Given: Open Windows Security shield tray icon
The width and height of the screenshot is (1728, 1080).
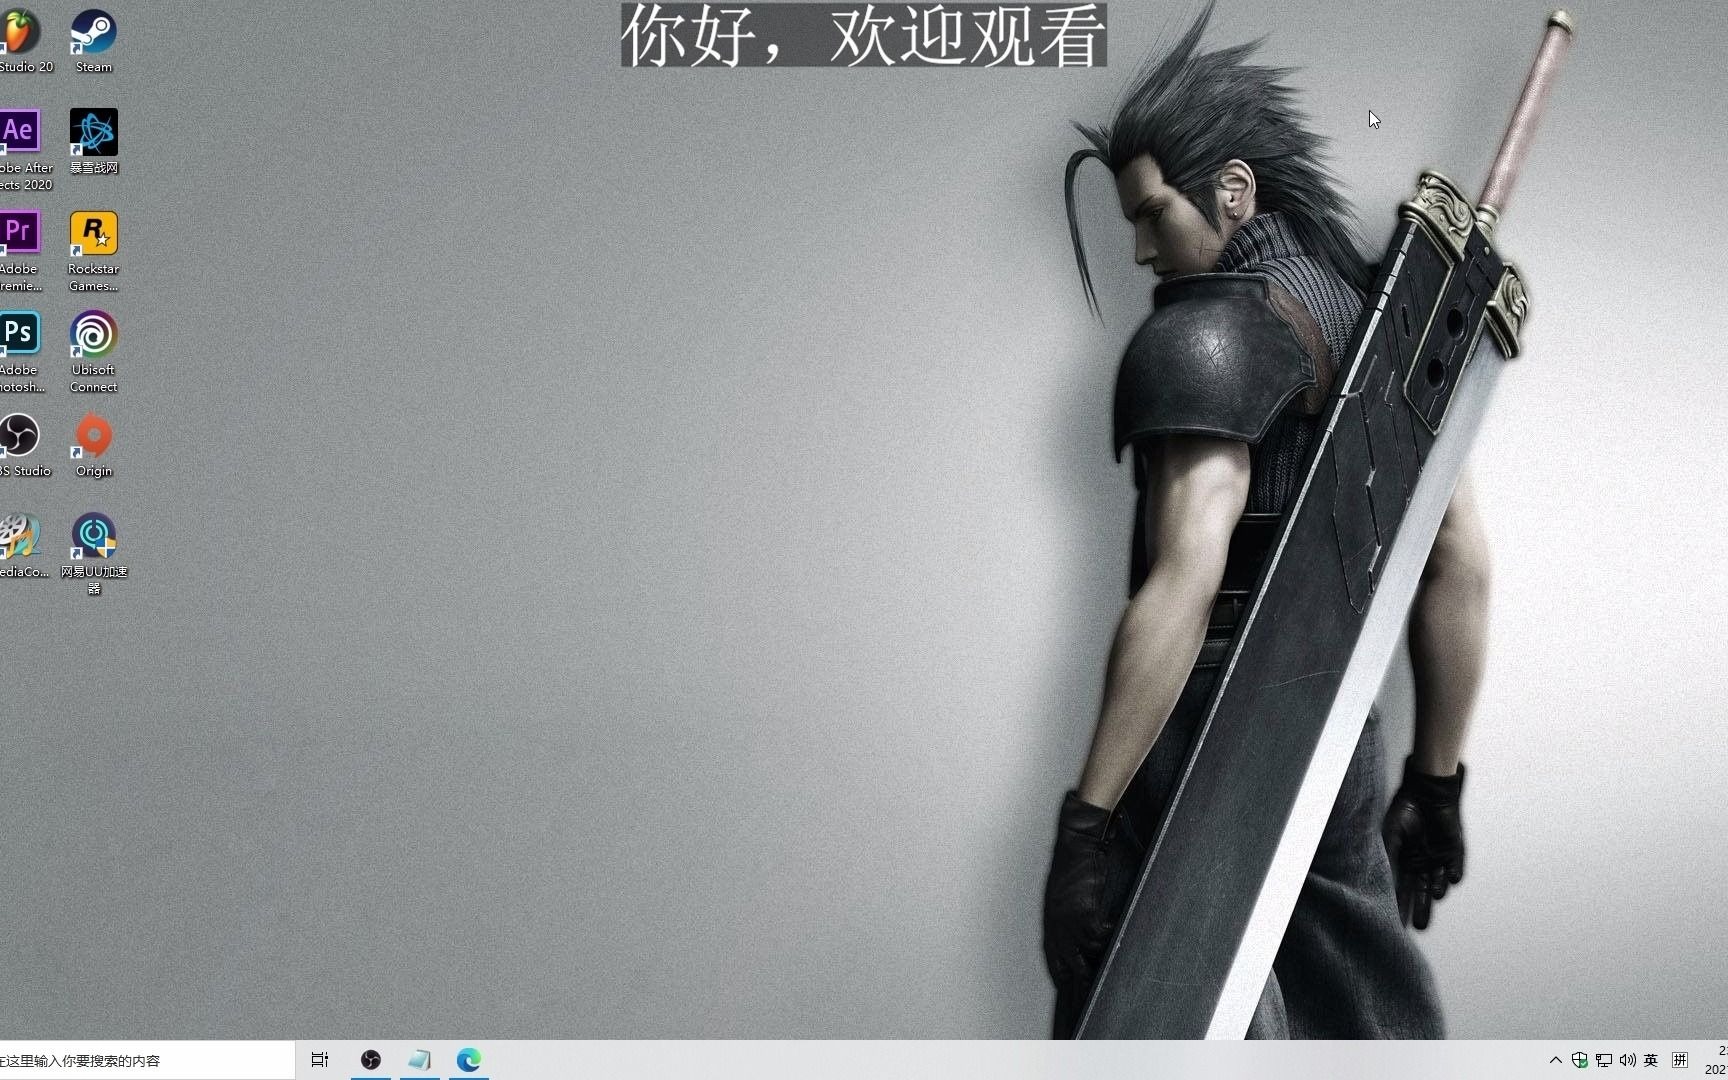Looking at the screenshot, I should click(1580, 1060).
